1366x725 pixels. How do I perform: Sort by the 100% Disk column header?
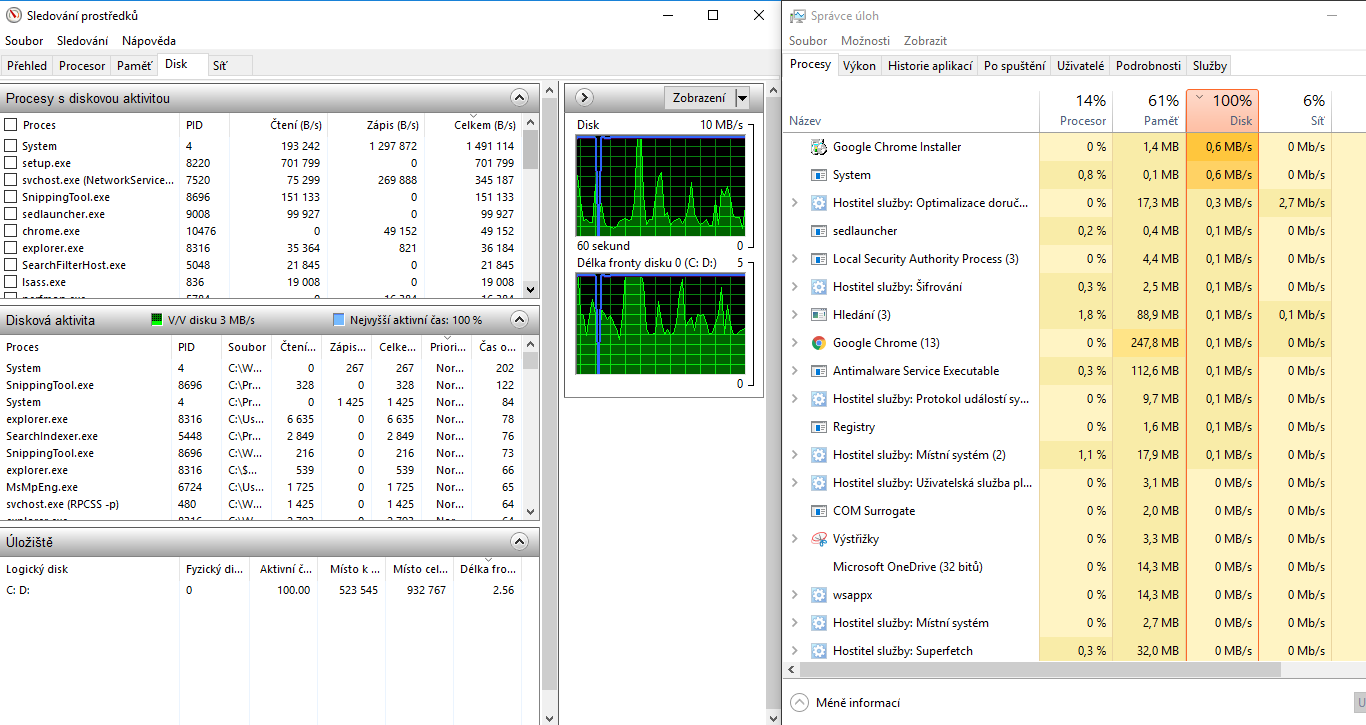coord(1222,110)
